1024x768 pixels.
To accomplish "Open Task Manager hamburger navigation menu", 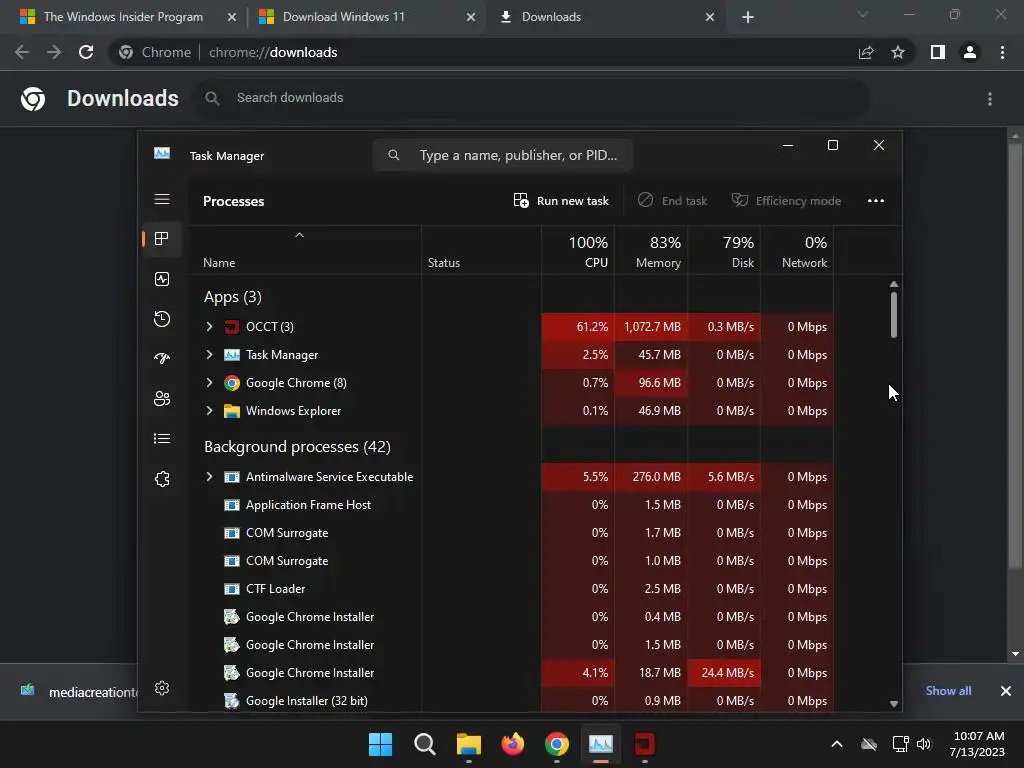I will click(162, 199).
